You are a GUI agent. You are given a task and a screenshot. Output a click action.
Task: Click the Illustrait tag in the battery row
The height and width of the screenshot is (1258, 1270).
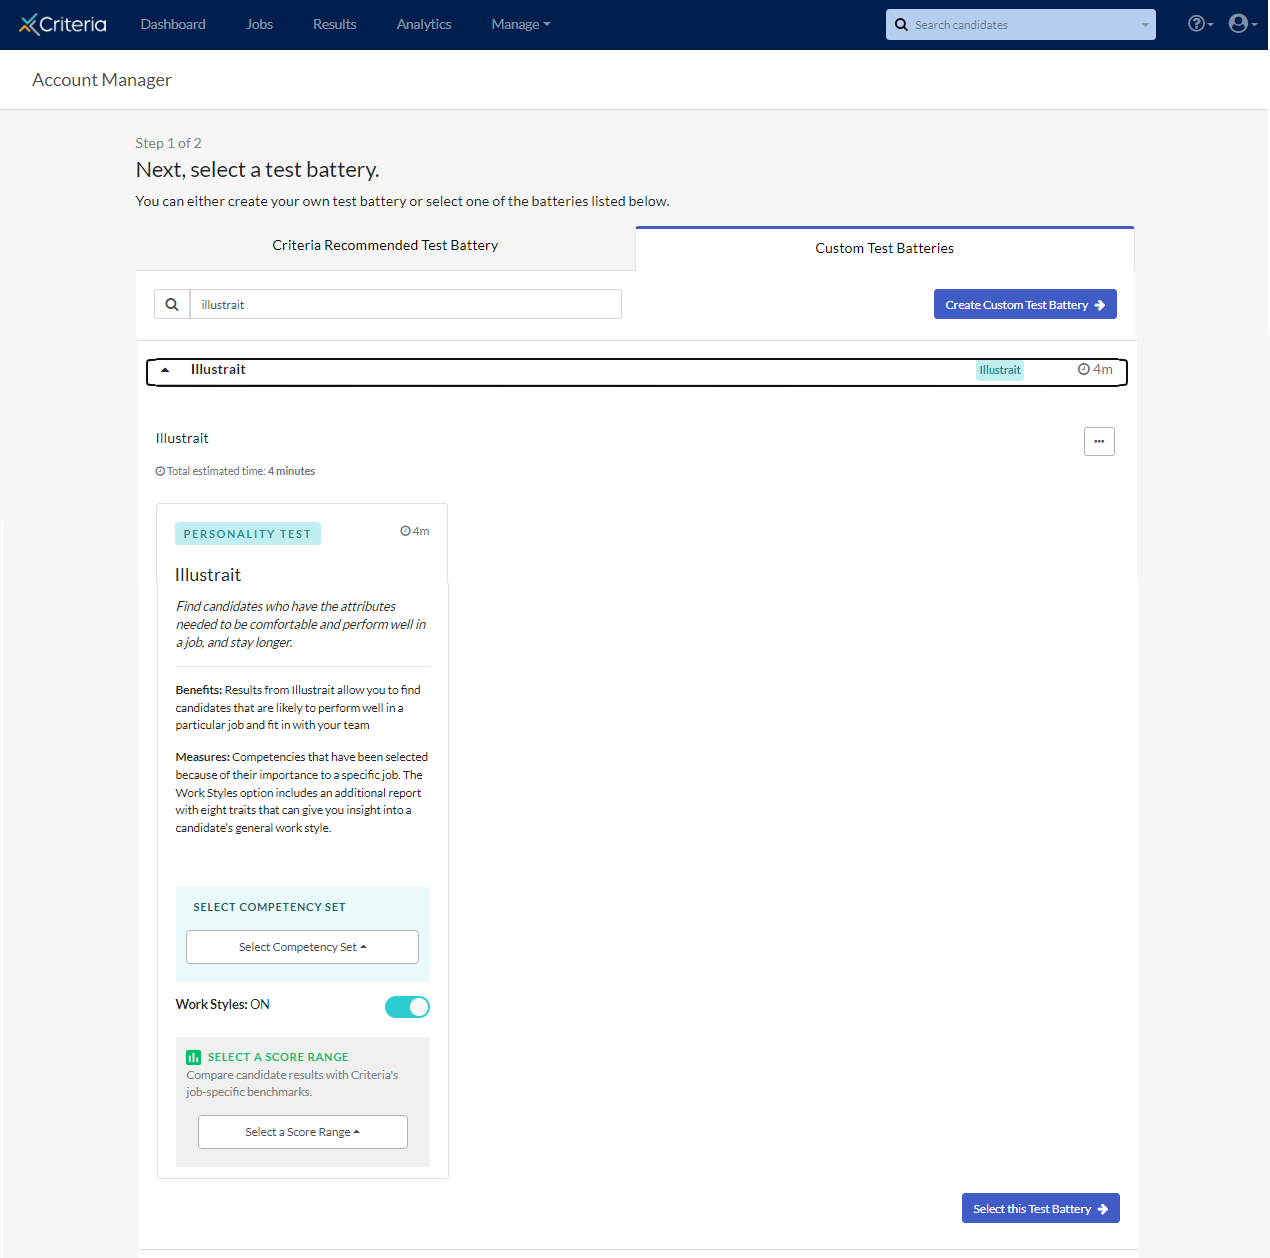pos(1000,370)
